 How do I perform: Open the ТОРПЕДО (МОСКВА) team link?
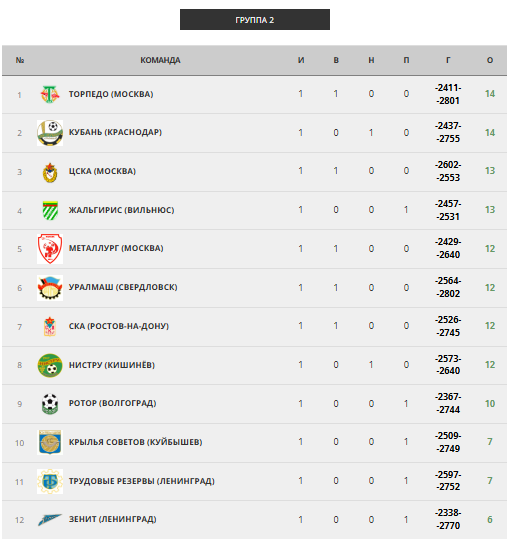click(x=111, y=94)
